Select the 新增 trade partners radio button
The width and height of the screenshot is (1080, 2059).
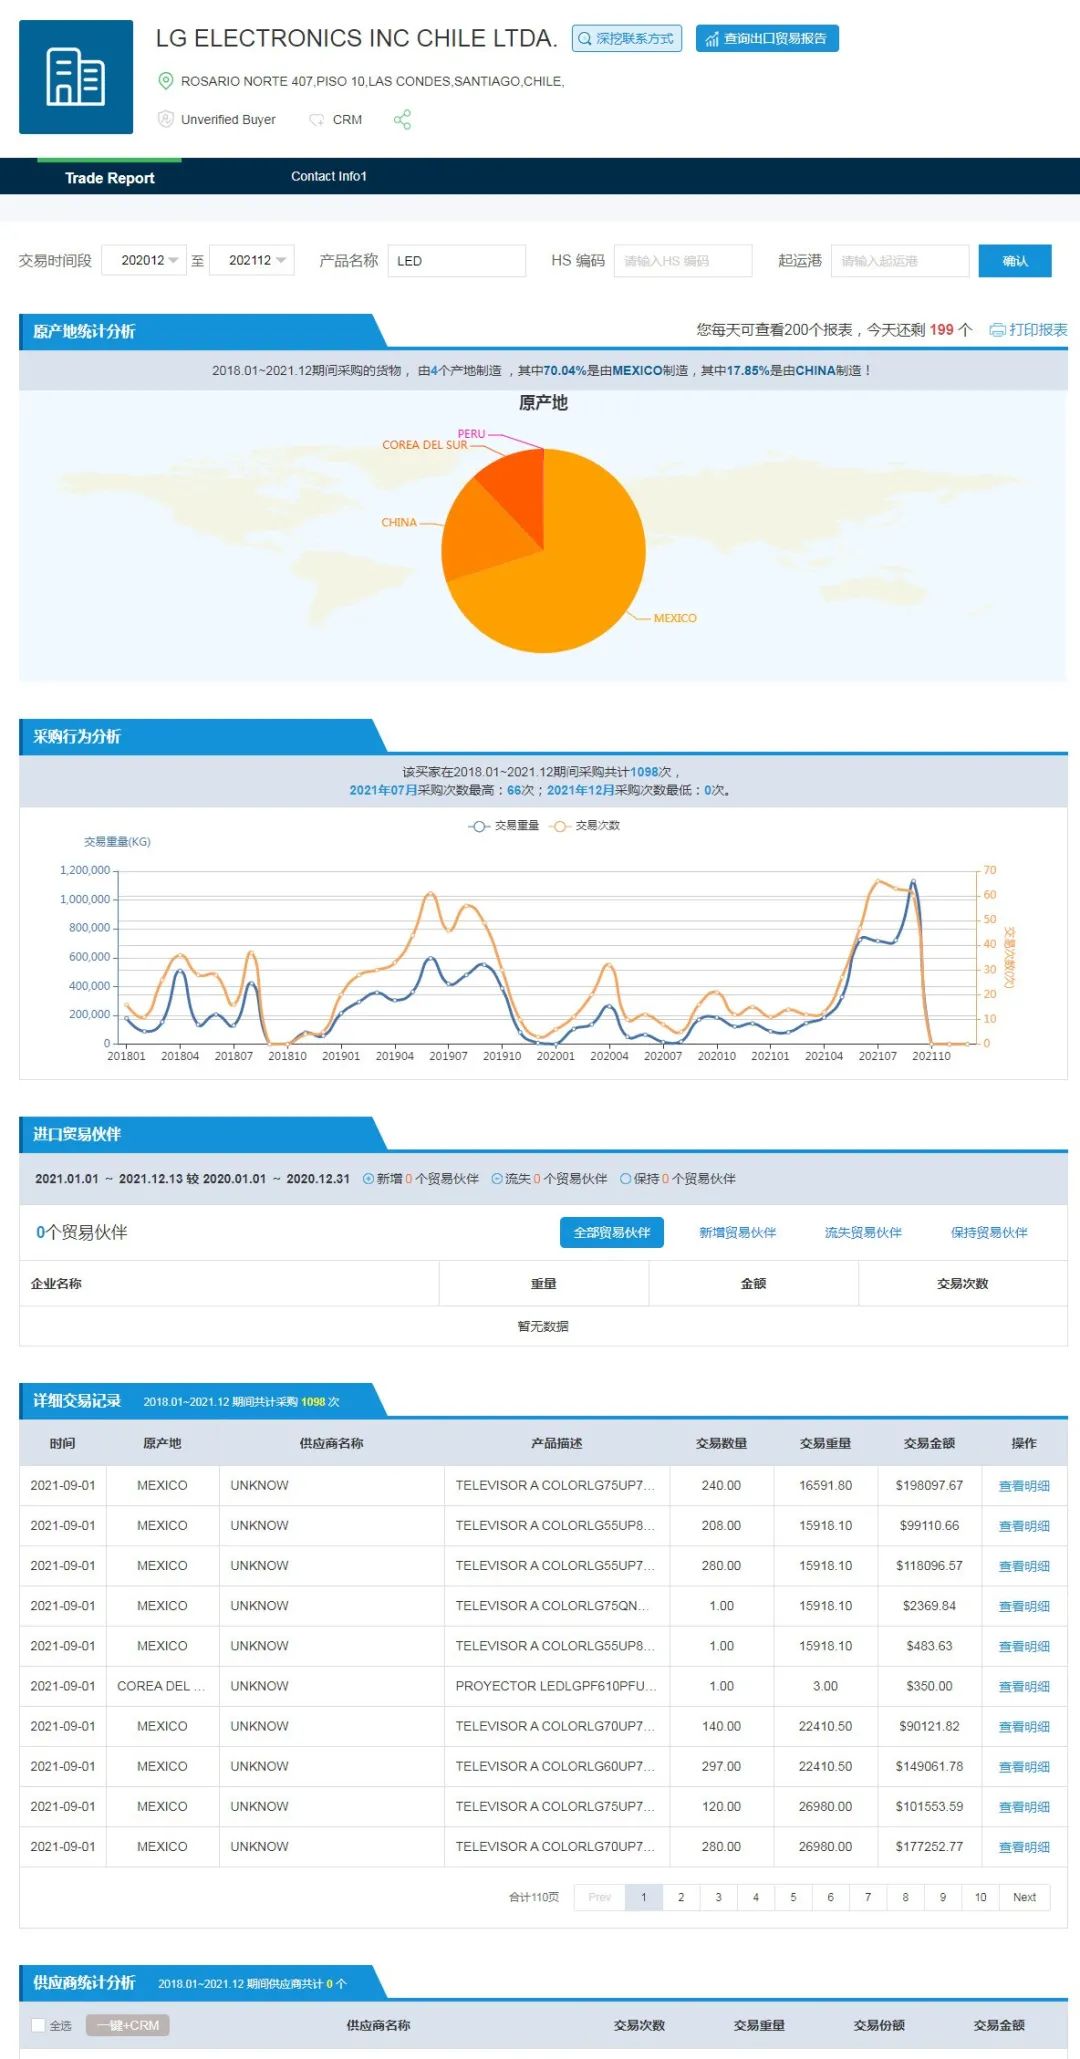(368, 1179)
